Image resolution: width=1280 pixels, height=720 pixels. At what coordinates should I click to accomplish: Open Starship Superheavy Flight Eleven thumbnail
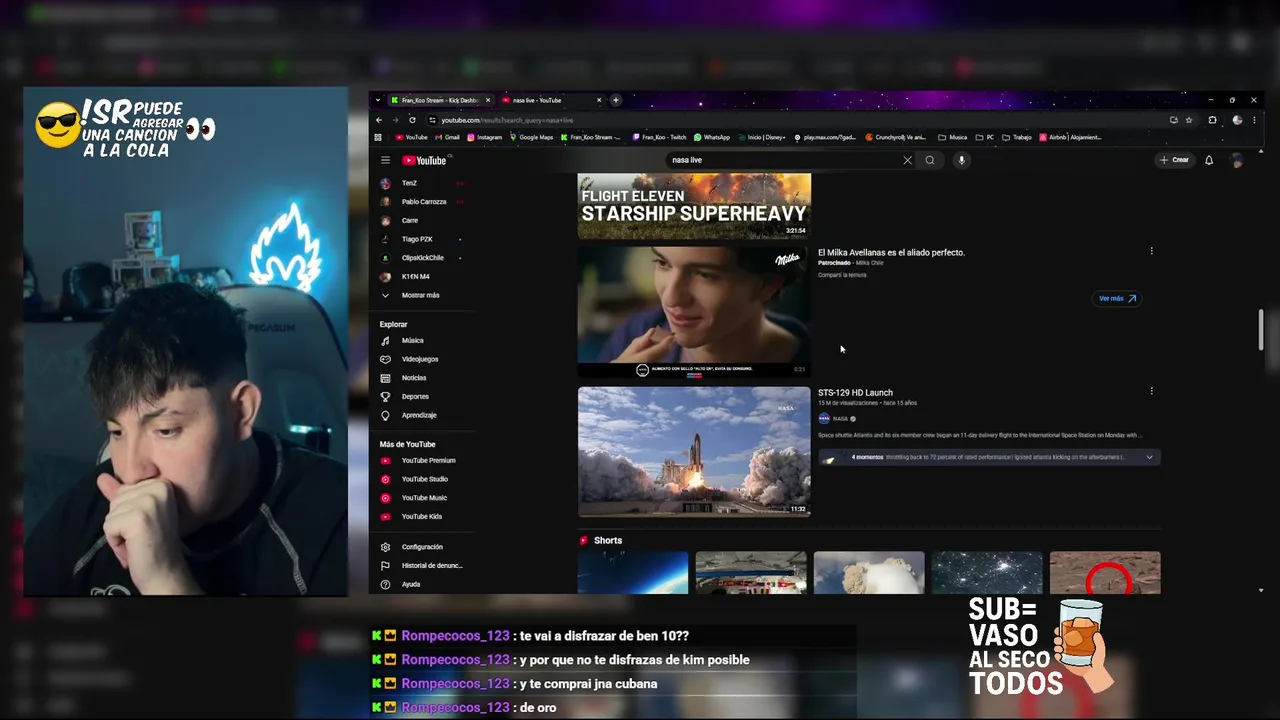(694, 206)
